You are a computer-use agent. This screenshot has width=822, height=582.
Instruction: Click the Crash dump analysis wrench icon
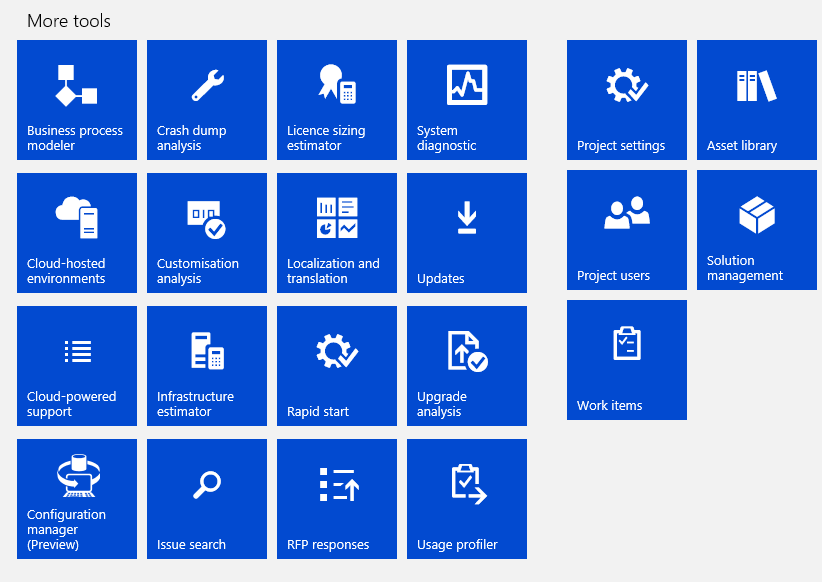click(x=207, y=86)
